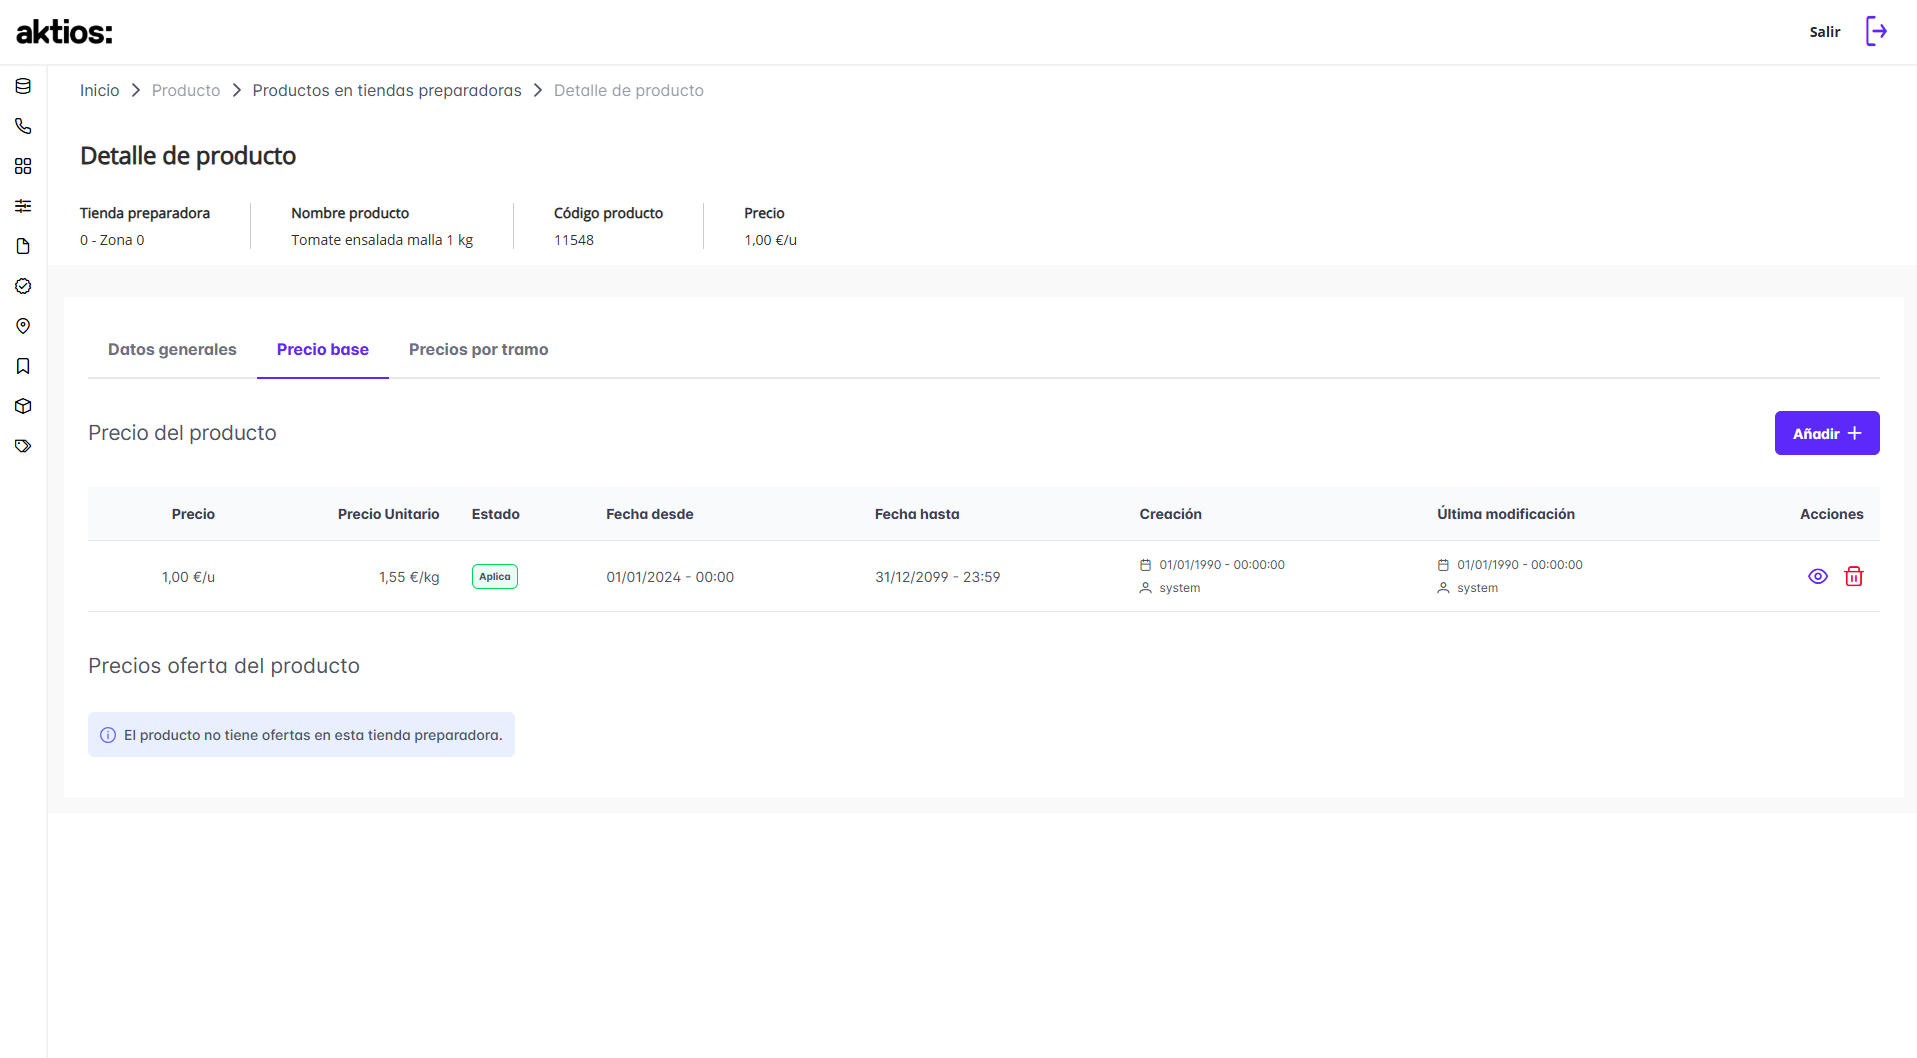Image resolution: width=1917 pixels, height=1058 pixels.
Task: Switch to Datos generales tab
Action: 172,349
